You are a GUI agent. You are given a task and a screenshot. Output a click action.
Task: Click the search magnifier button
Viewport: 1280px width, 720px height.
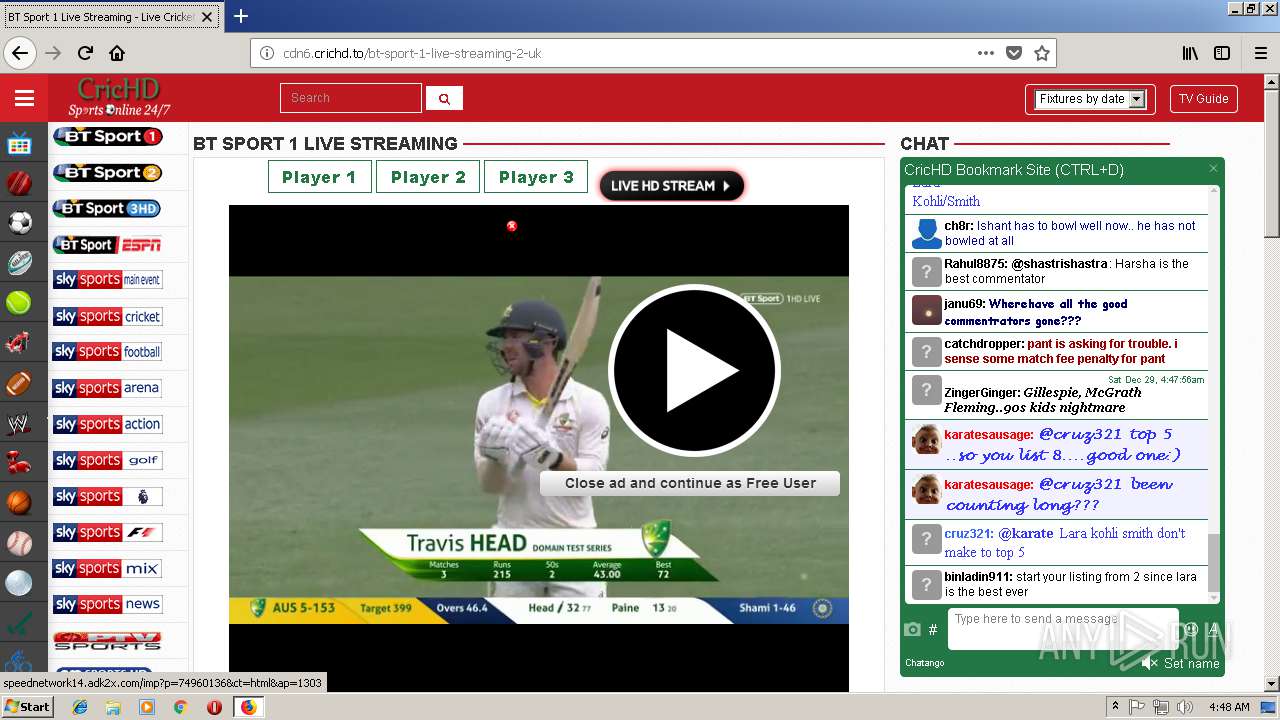coord(444,98)
